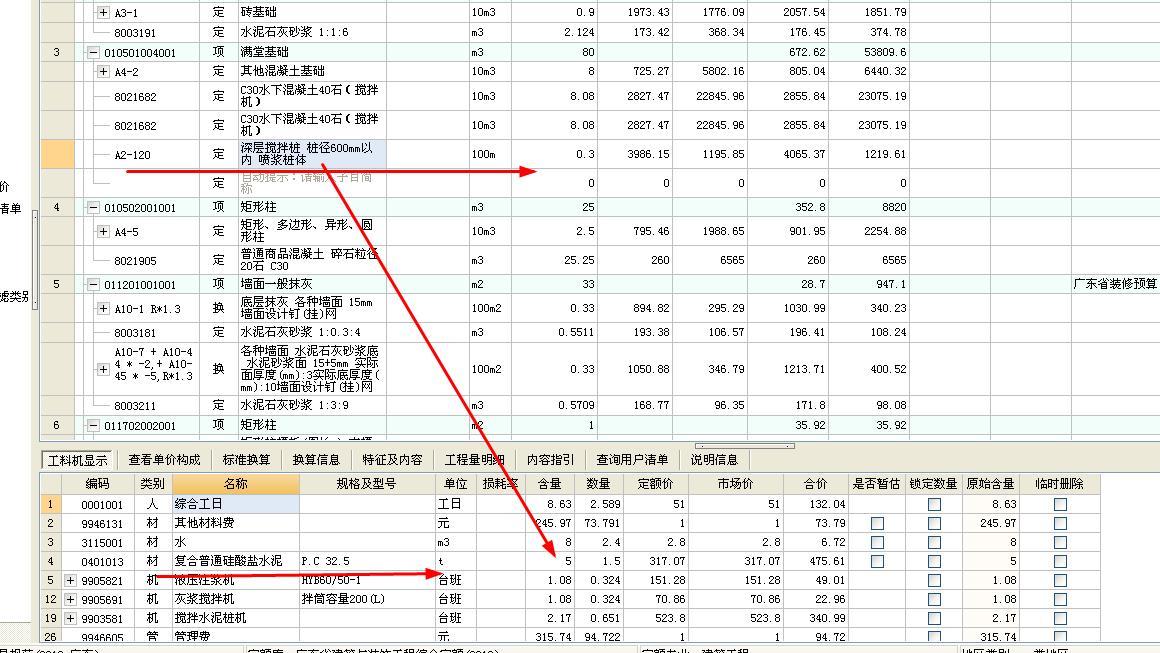Click material code 9946131

coord(102,524)
